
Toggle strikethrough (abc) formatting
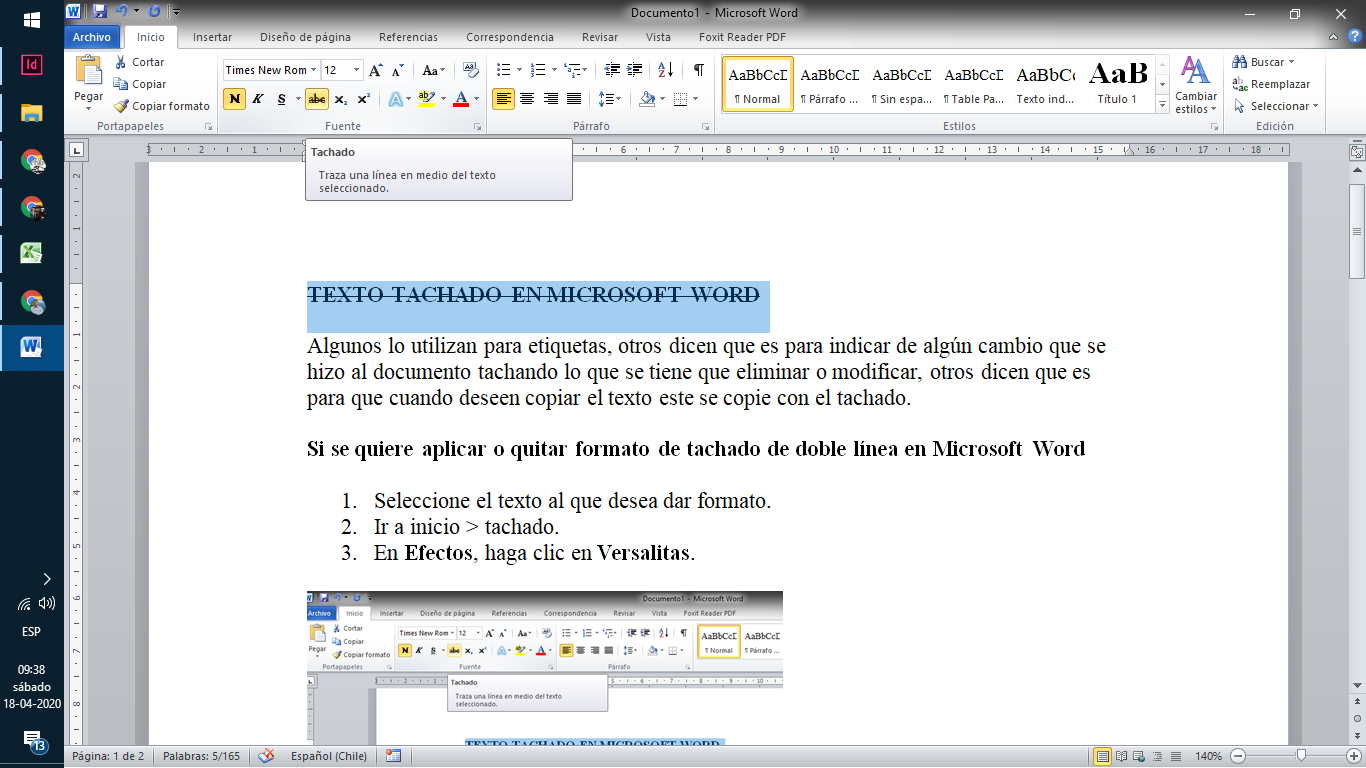point(317,99)
